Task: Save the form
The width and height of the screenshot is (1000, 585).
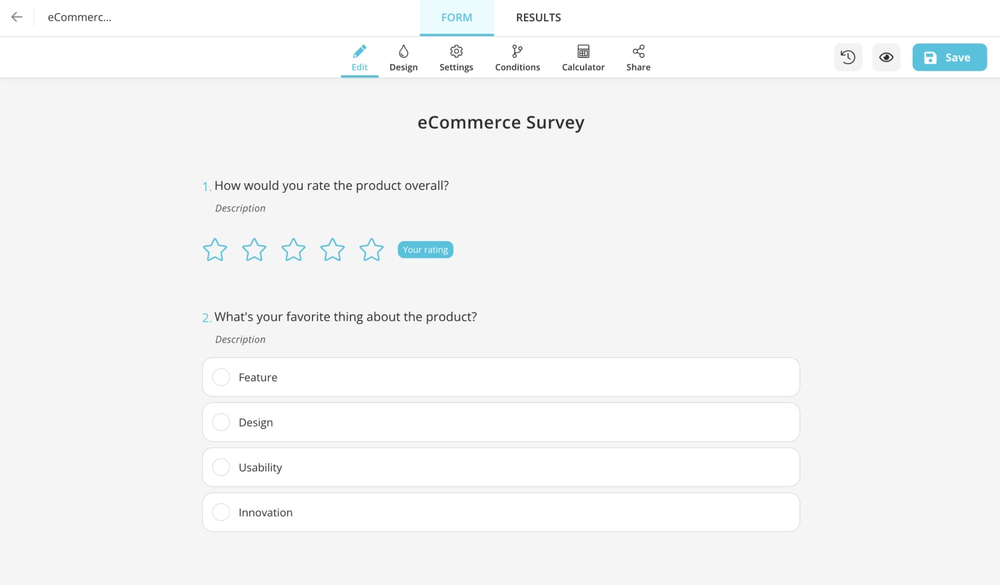Action: tap(949, 58)
